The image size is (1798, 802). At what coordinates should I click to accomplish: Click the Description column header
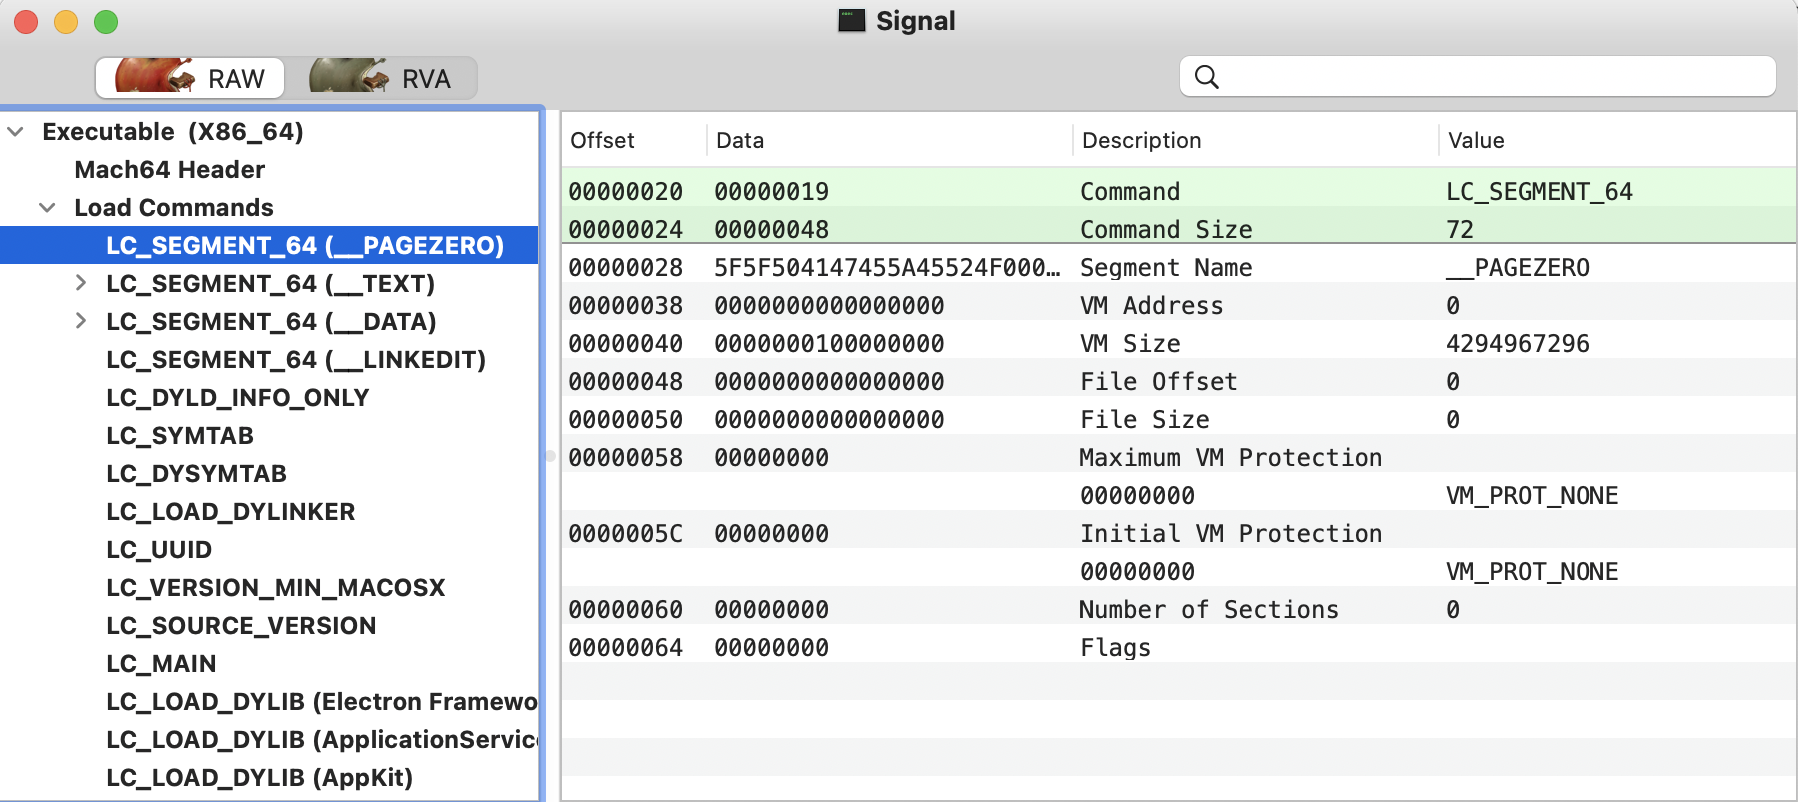click(x=1141, y=141)
